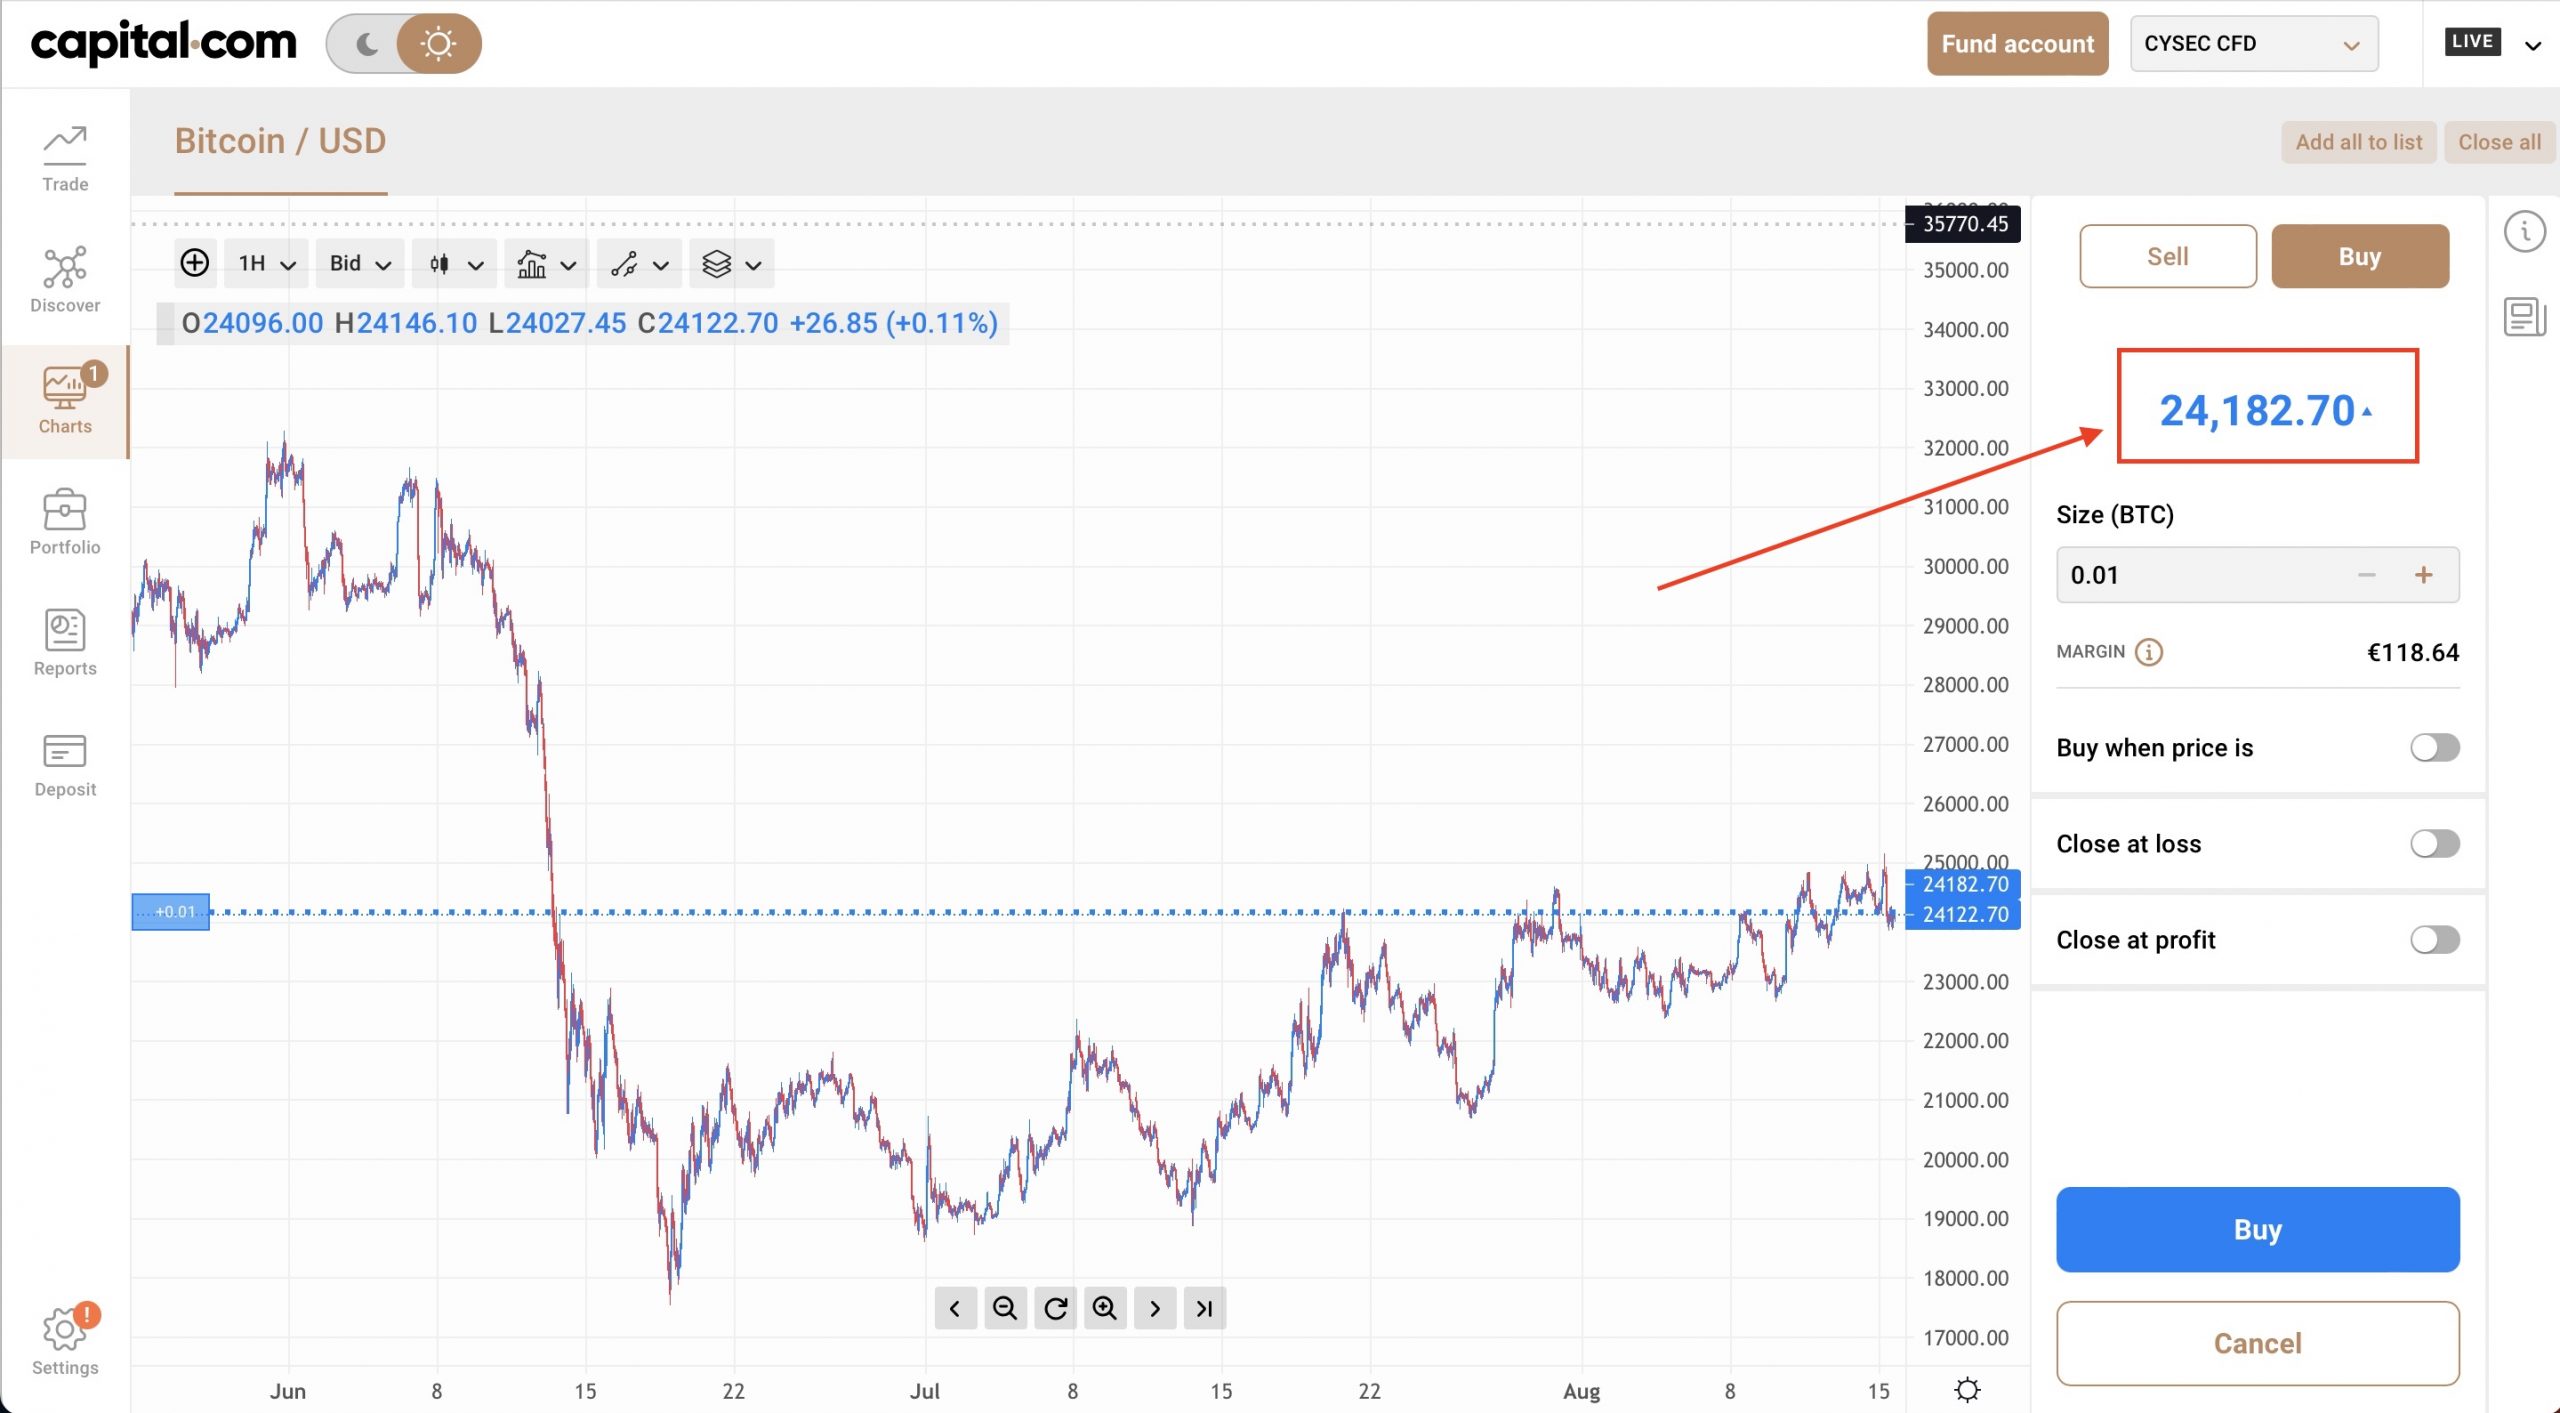The image size is (2560, 1413).
Task: Click the Close all button
Action: pos(2500,142)
